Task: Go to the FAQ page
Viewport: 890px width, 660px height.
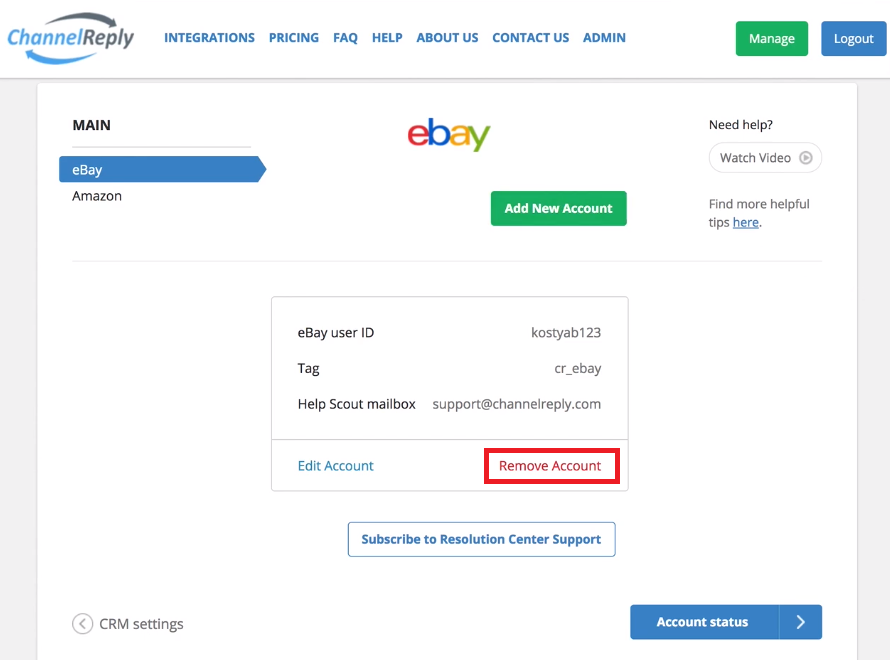Action: [x=345, y=38]
